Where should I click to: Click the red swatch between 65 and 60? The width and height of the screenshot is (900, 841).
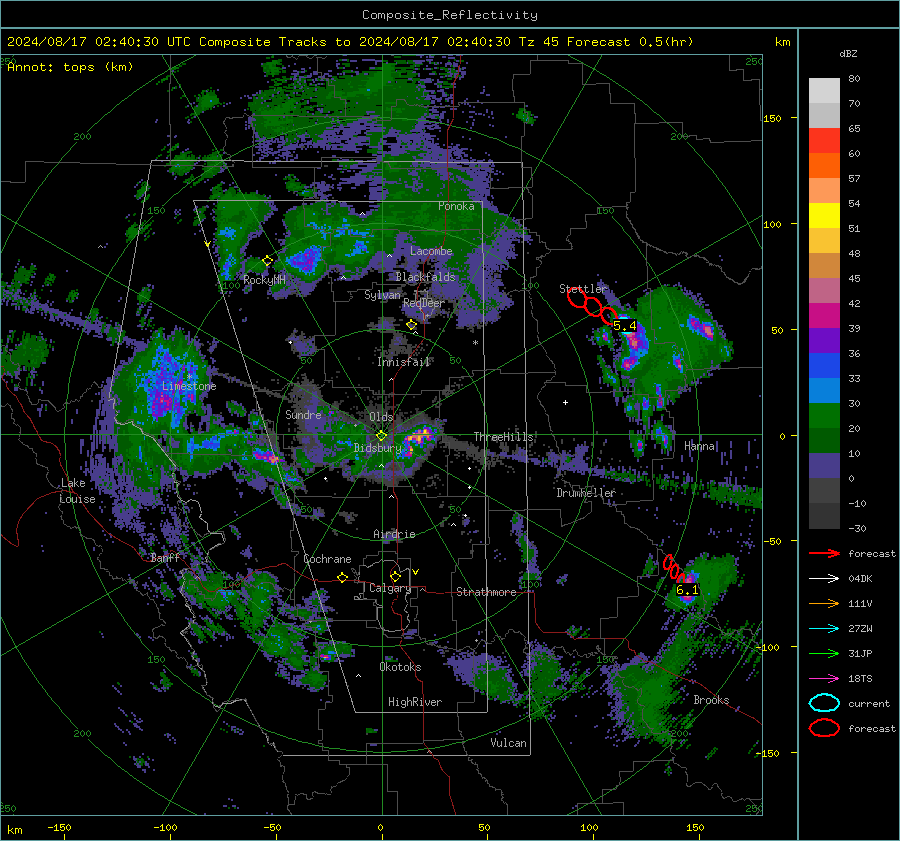pyautogui.click(x=824, y=141)
